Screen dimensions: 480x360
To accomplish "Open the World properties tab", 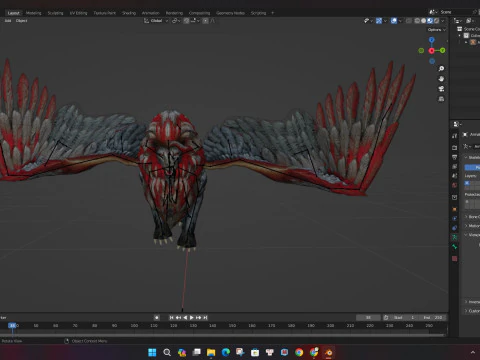I will coord(455,185).
